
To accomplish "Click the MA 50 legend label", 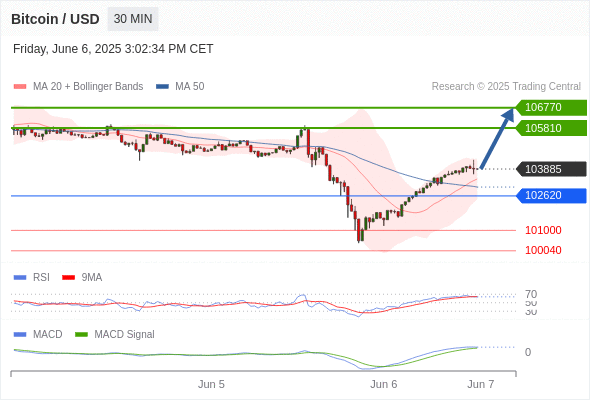I will tap(190, 87).
